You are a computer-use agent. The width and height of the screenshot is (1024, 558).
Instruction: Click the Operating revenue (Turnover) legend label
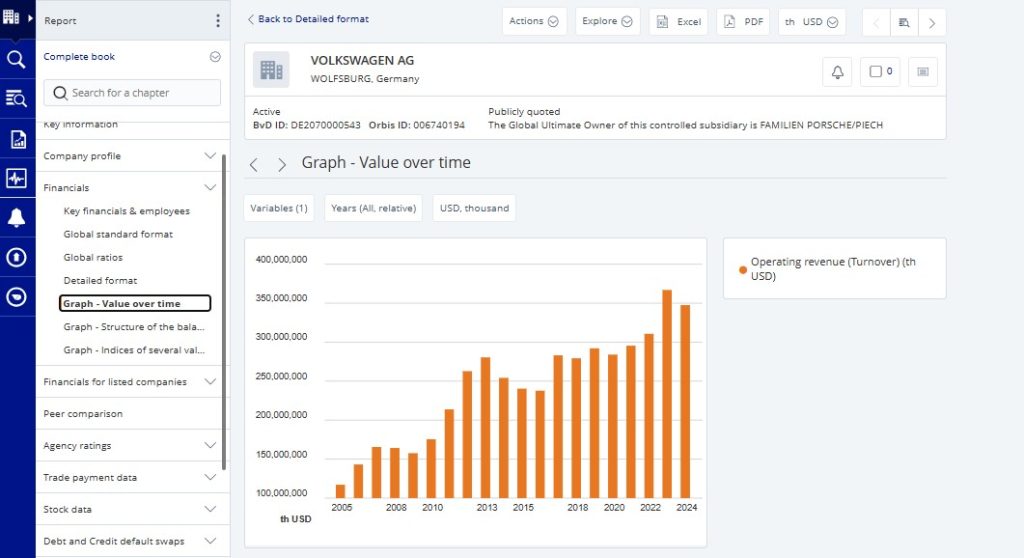pyautogui.click(x=833, y=269)
